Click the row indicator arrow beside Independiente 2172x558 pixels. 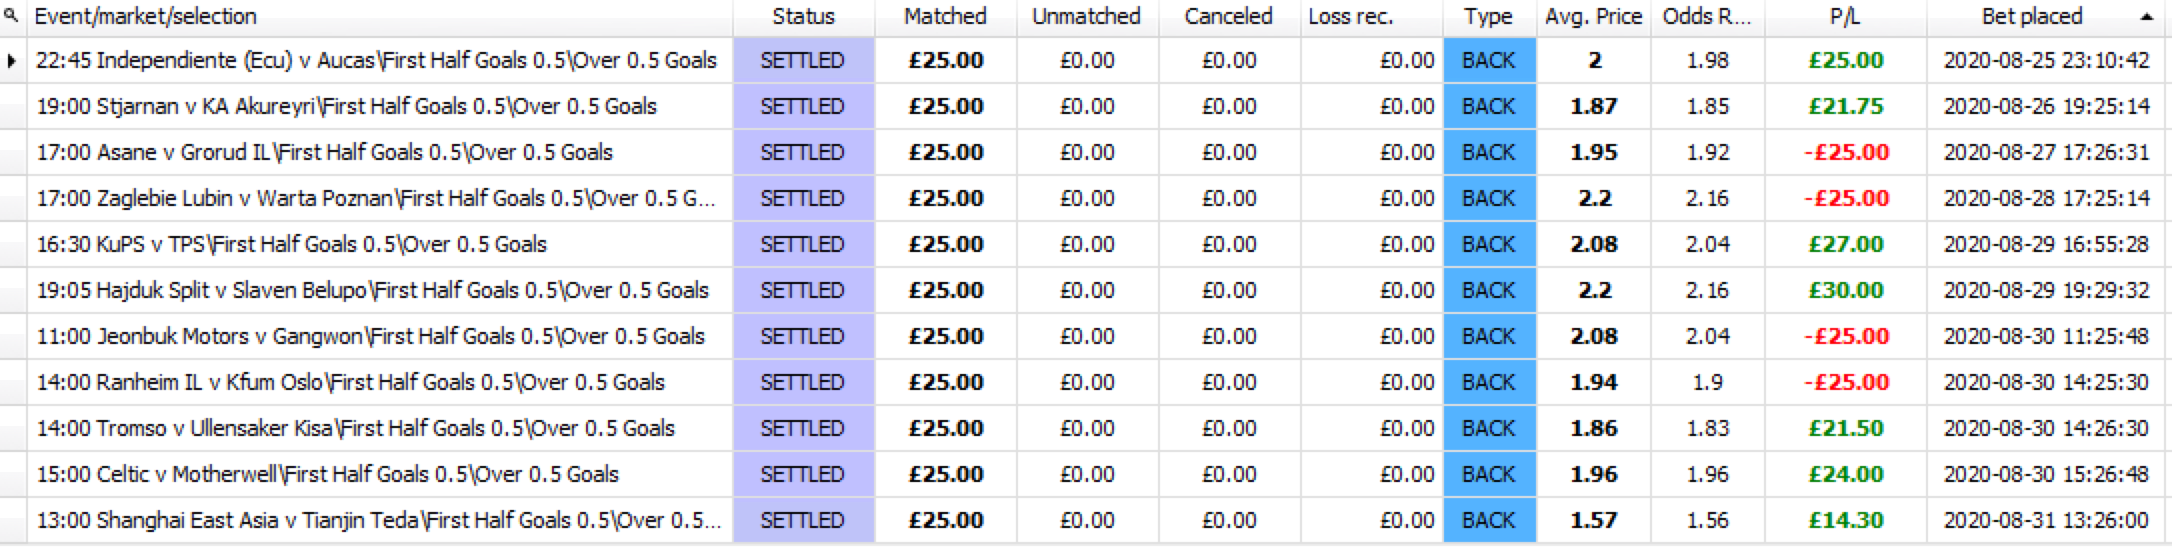pos(12,61)
